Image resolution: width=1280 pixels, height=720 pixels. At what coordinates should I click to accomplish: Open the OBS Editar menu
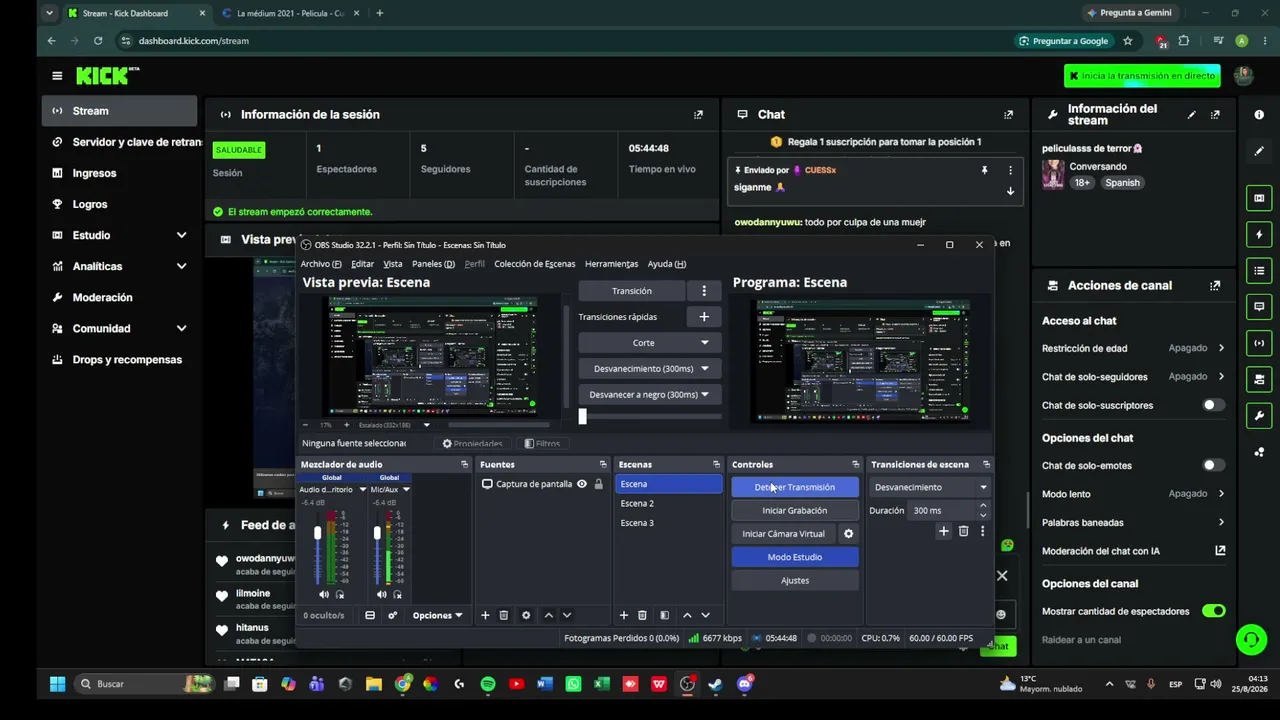pyautogui.click(x=362, y=264)
